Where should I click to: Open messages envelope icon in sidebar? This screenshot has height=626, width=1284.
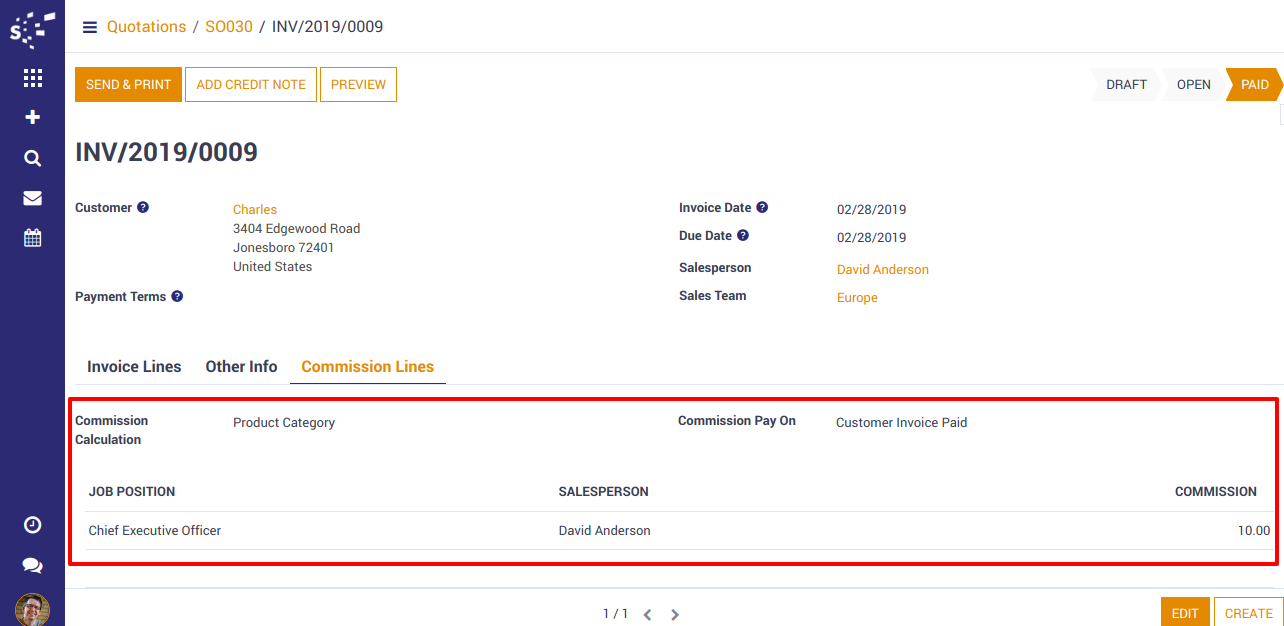[32, 198]
